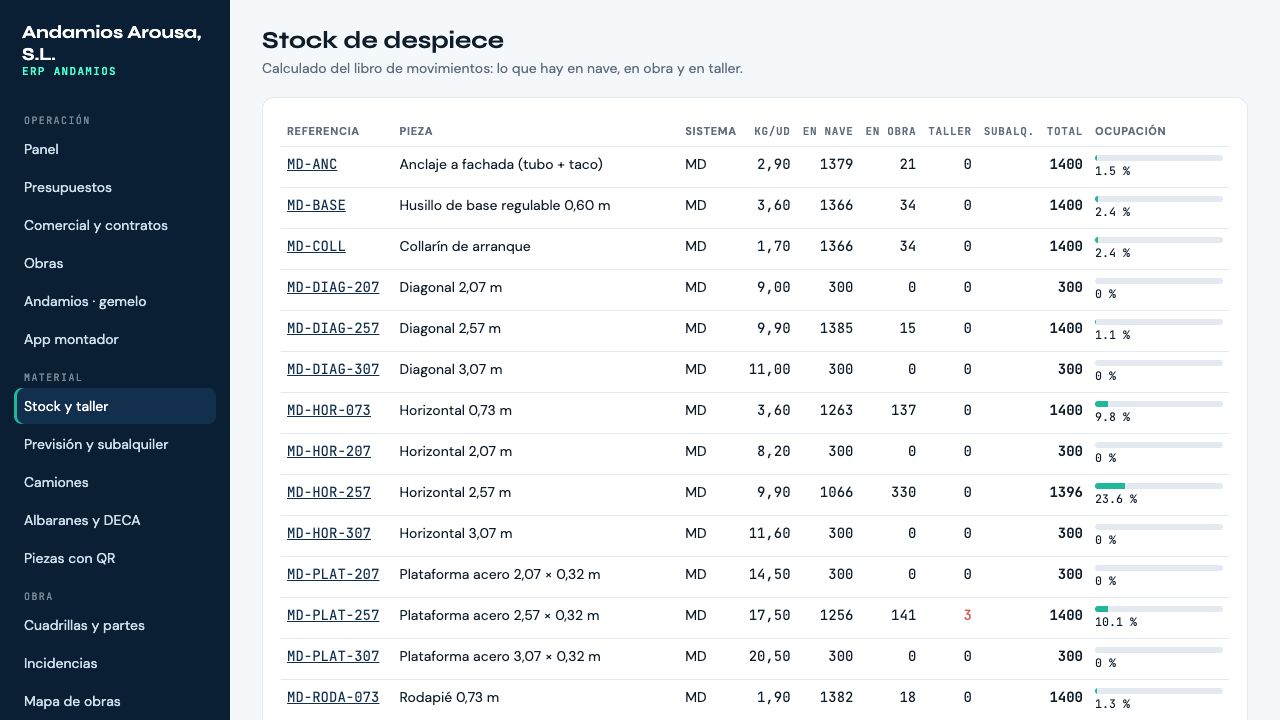Open Mapa de obras

click(x=115, y=701)
